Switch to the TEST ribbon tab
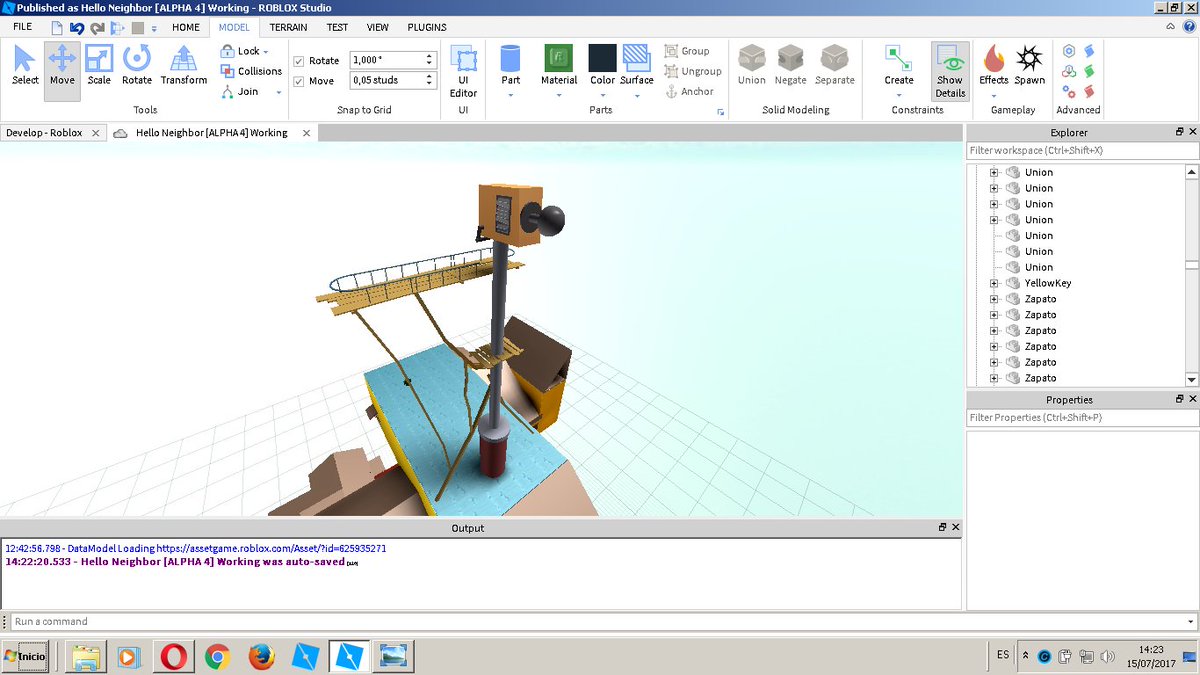The width and height of the screenshot is (1200, 675). pyautogui.click(x=337, y=27)
